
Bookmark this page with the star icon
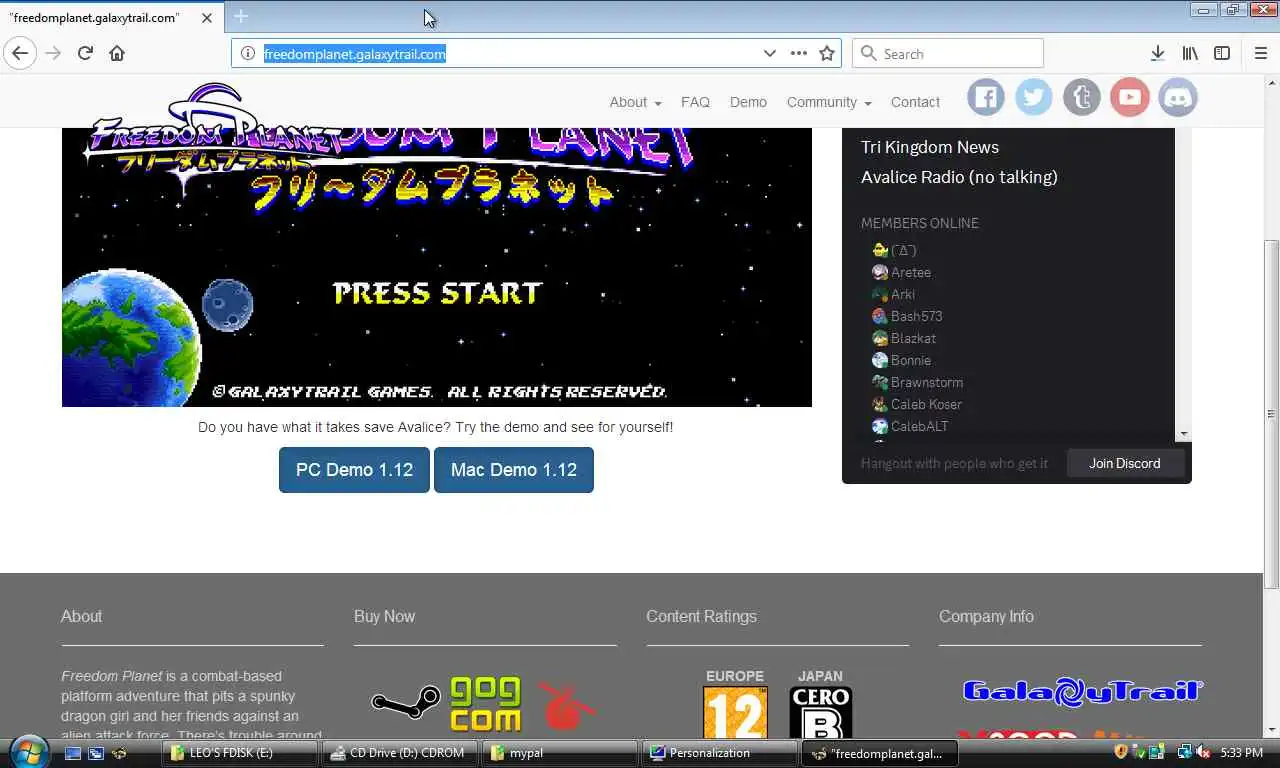coord(827,53)
